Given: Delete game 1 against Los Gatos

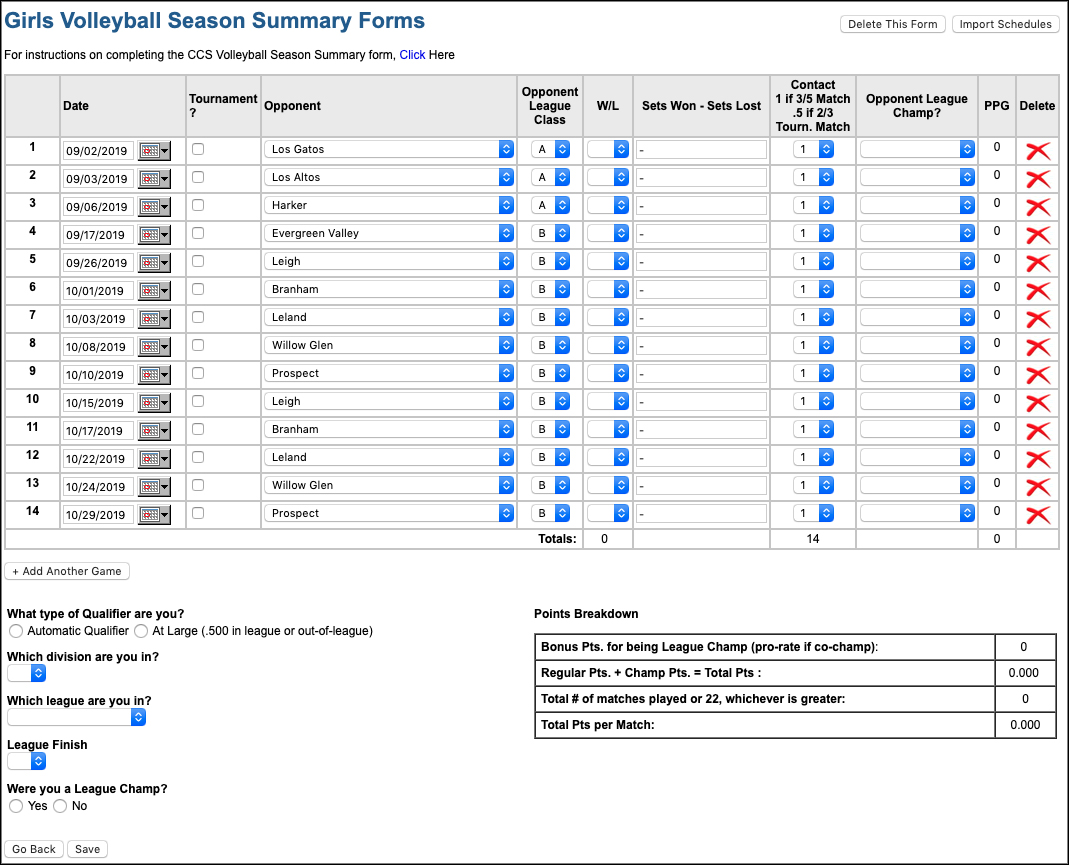Looking at the screenshot, I should pos(1038,151).
